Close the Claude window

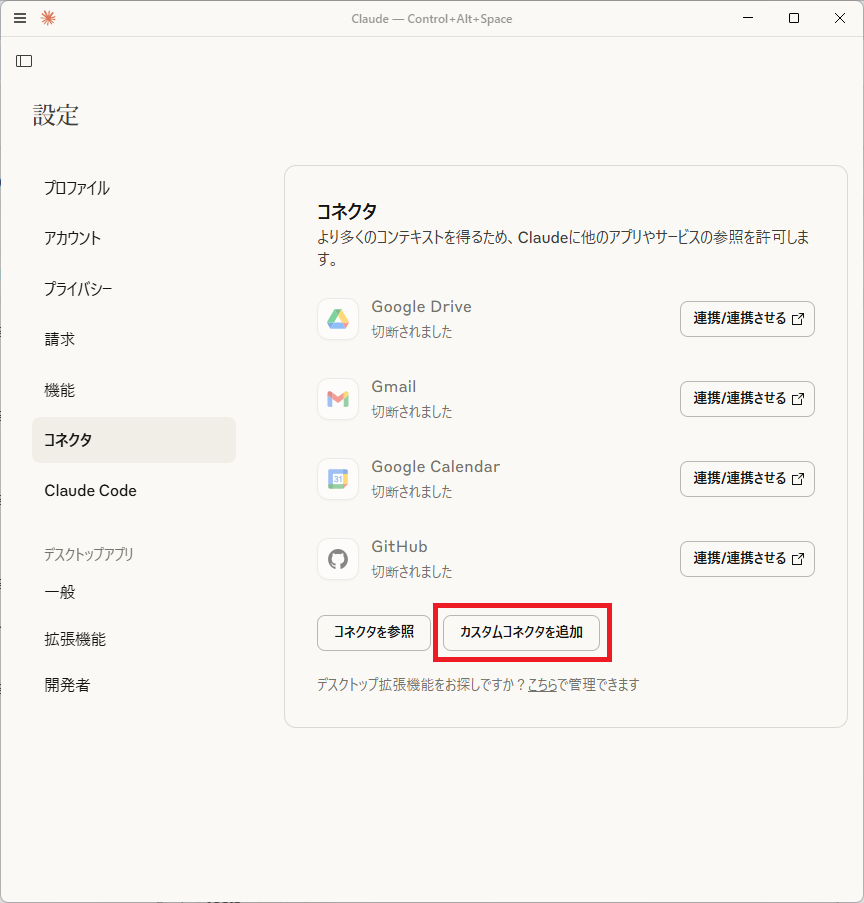tap(840, 18)
